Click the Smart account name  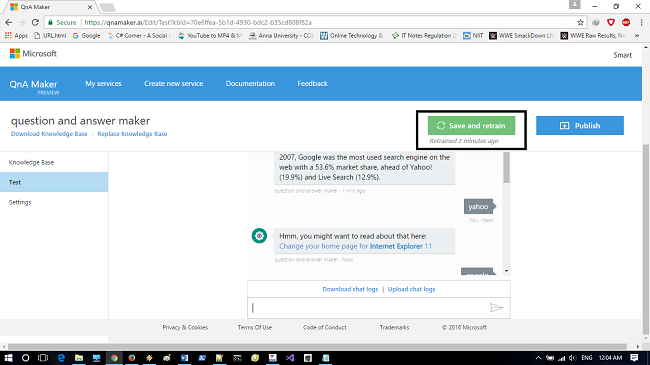(x=623, y=55)
